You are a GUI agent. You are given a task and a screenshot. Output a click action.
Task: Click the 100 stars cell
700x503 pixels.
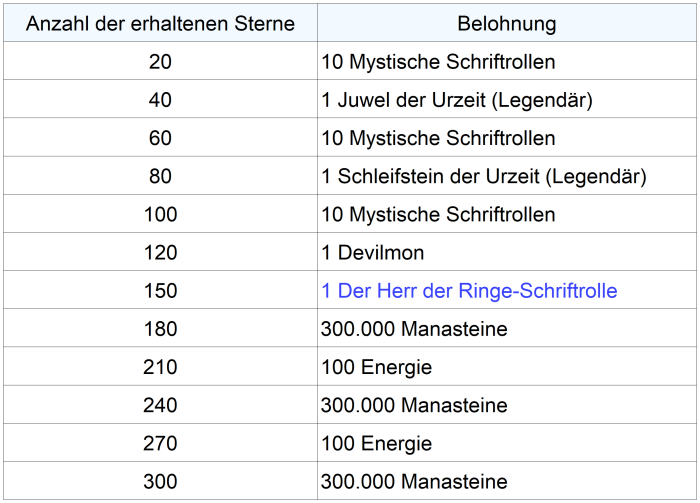(x=160, y=215)
